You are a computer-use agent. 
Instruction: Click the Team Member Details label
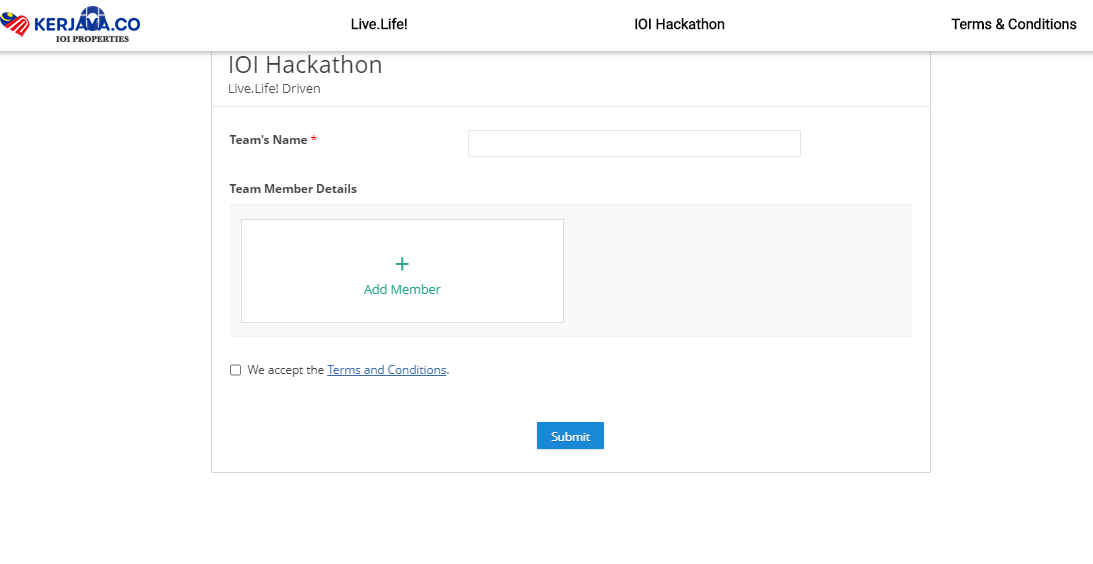click(x=293, y=189)
